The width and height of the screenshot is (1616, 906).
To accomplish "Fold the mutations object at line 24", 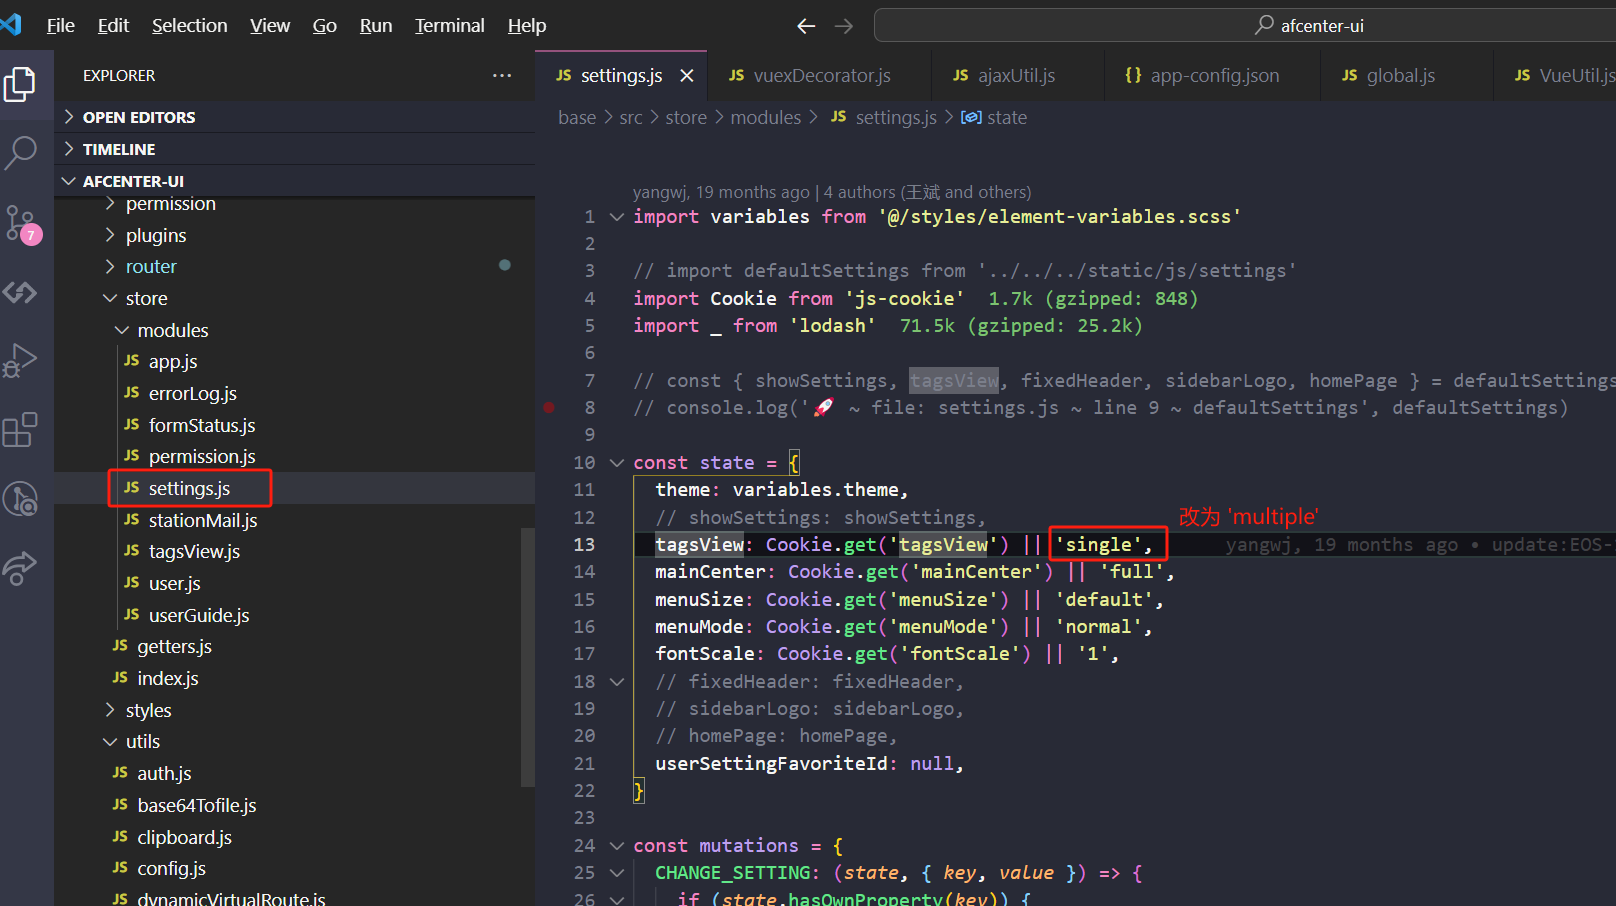I will 617,846.
